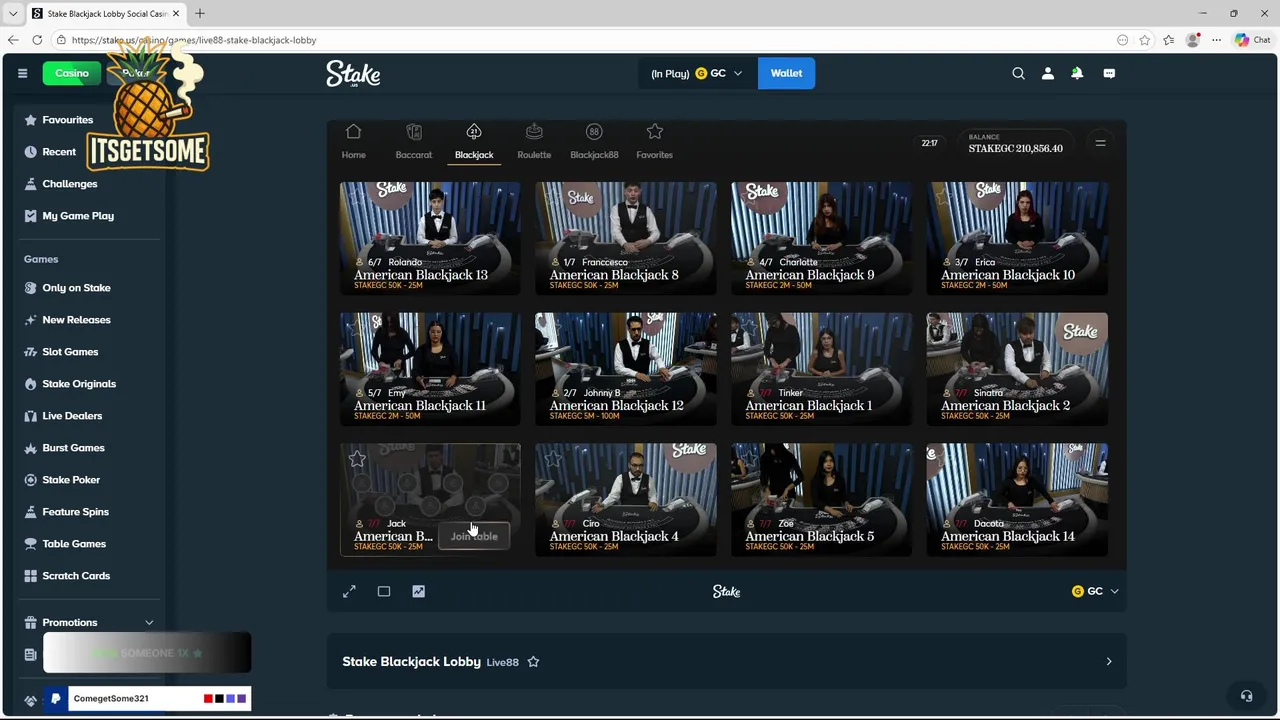The width and height of the screenshot is (1280, 720).
Task: Open the GC currency selector below lobby
Action: tap(1095, 592)
